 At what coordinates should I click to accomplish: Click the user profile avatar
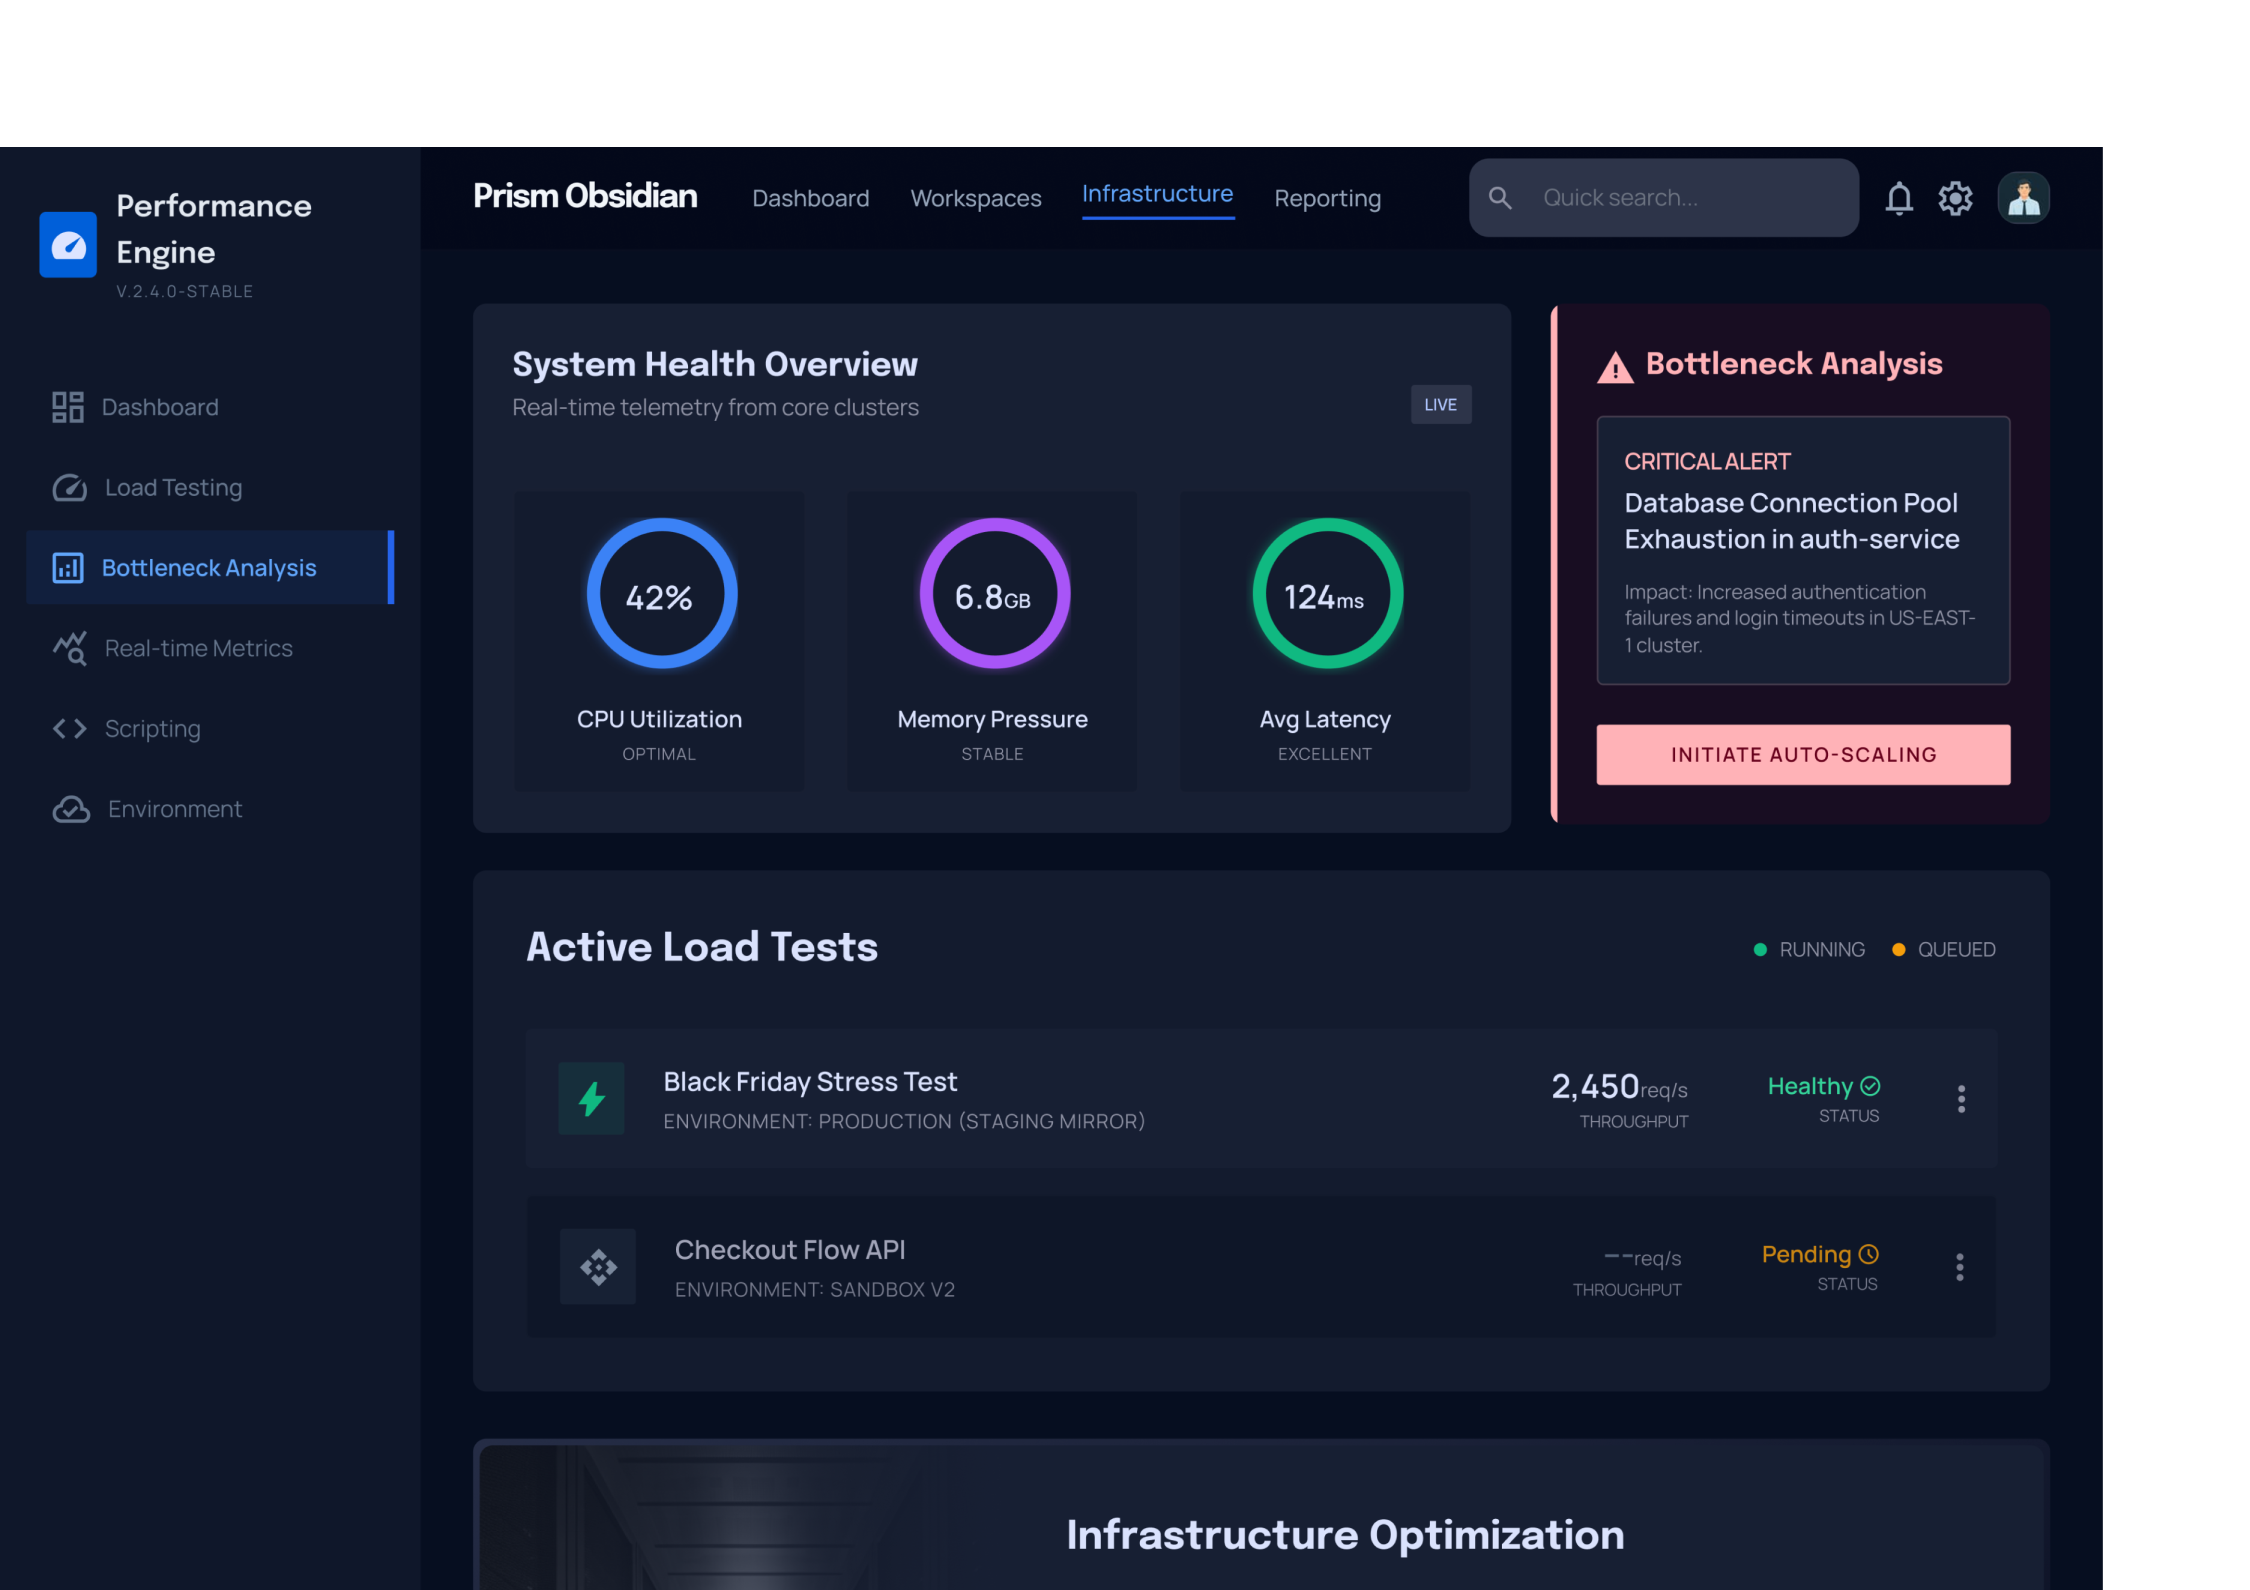(2023, 198)
